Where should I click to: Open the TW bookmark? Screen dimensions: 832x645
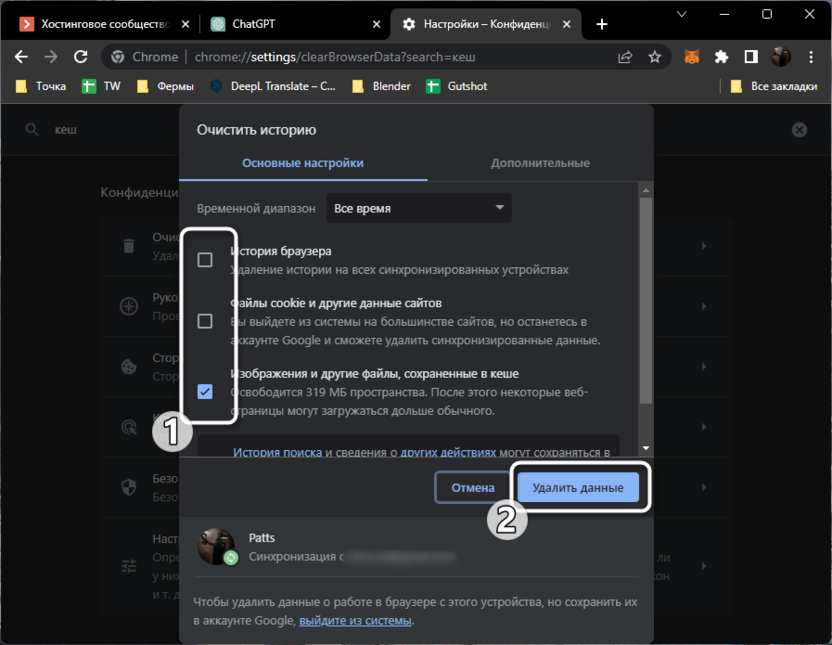[101, 86]
